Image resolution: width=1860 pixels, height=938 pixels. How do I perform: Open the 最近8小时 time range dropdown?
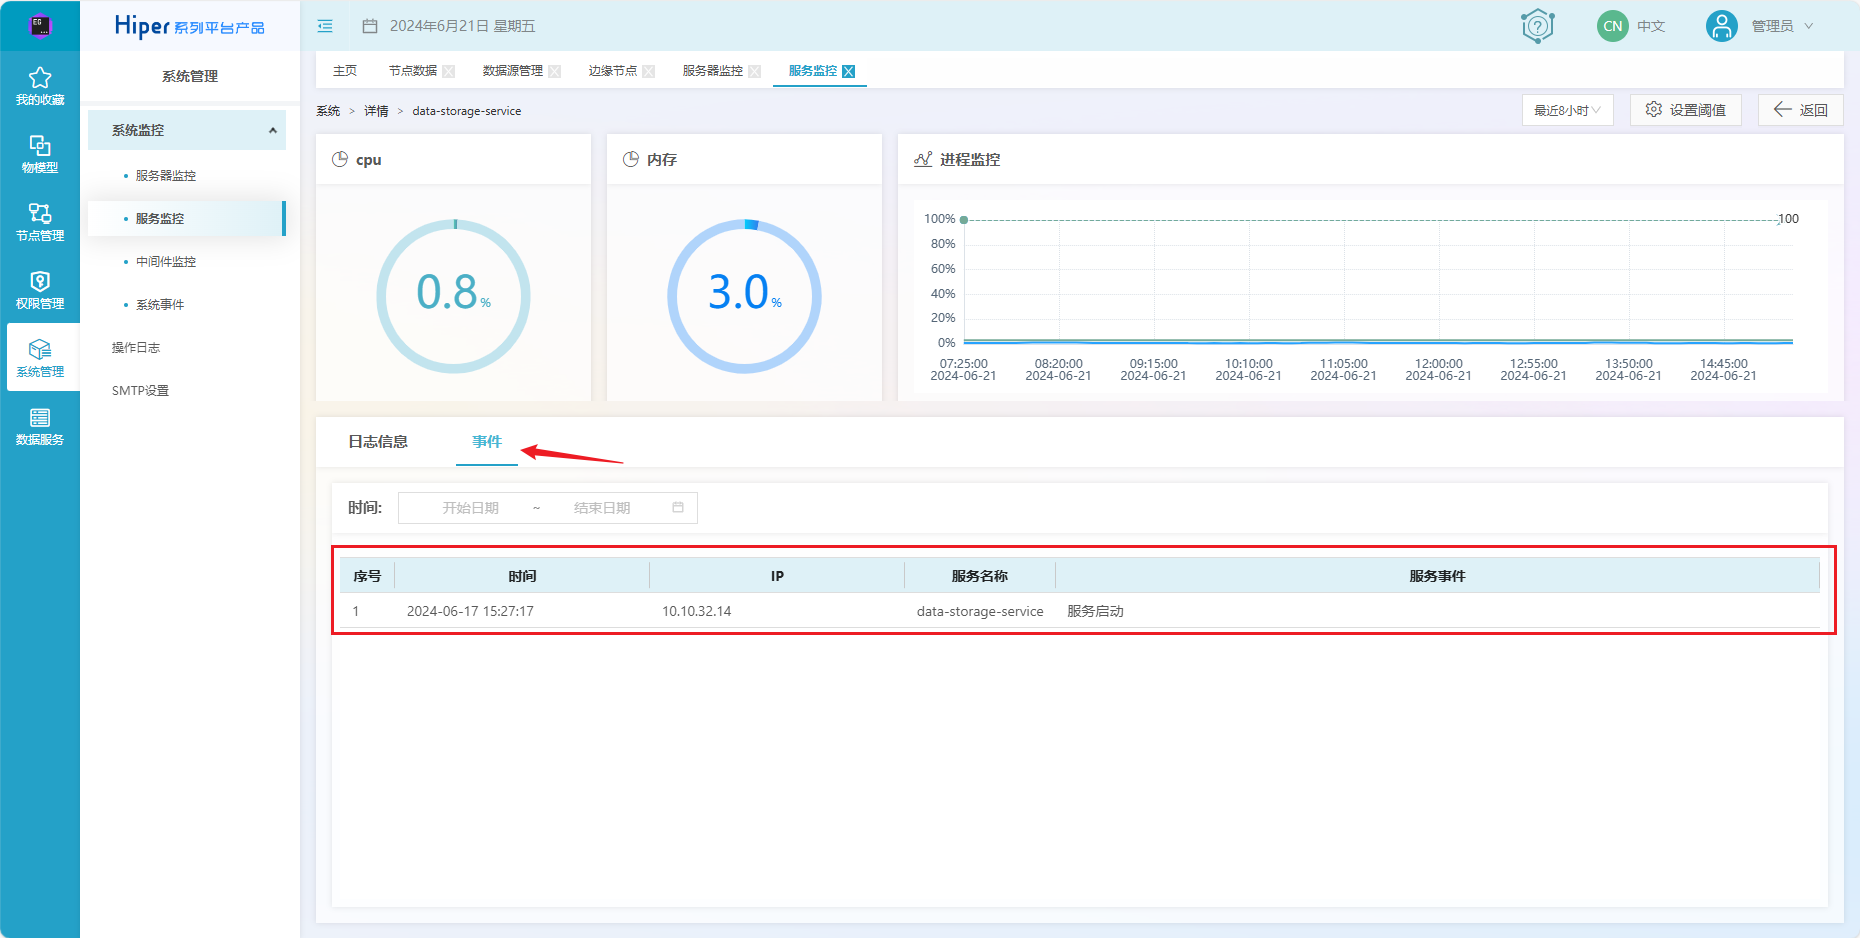click(1567, 110)
